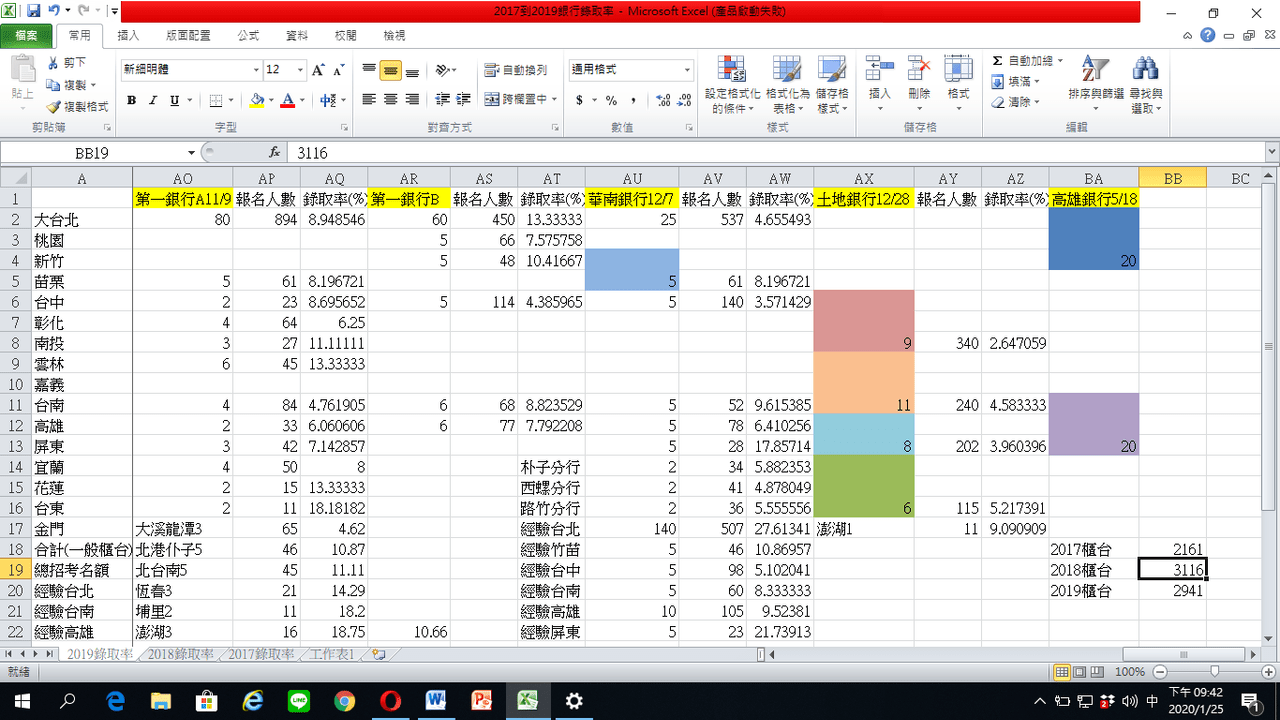Apply the red font color A
Viewport: 1280px width, 720px height.
[x=288, y=100]
